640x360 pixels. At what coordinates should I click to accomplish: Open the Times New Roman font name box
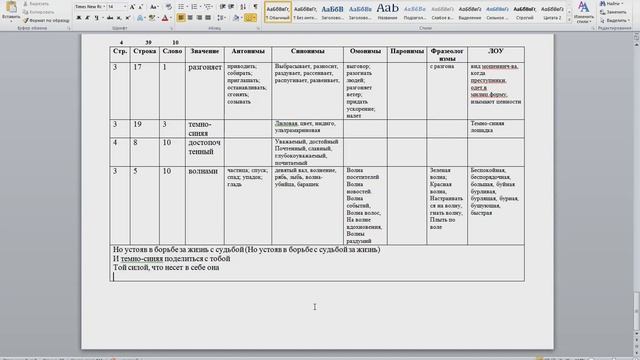pos(89,7)
